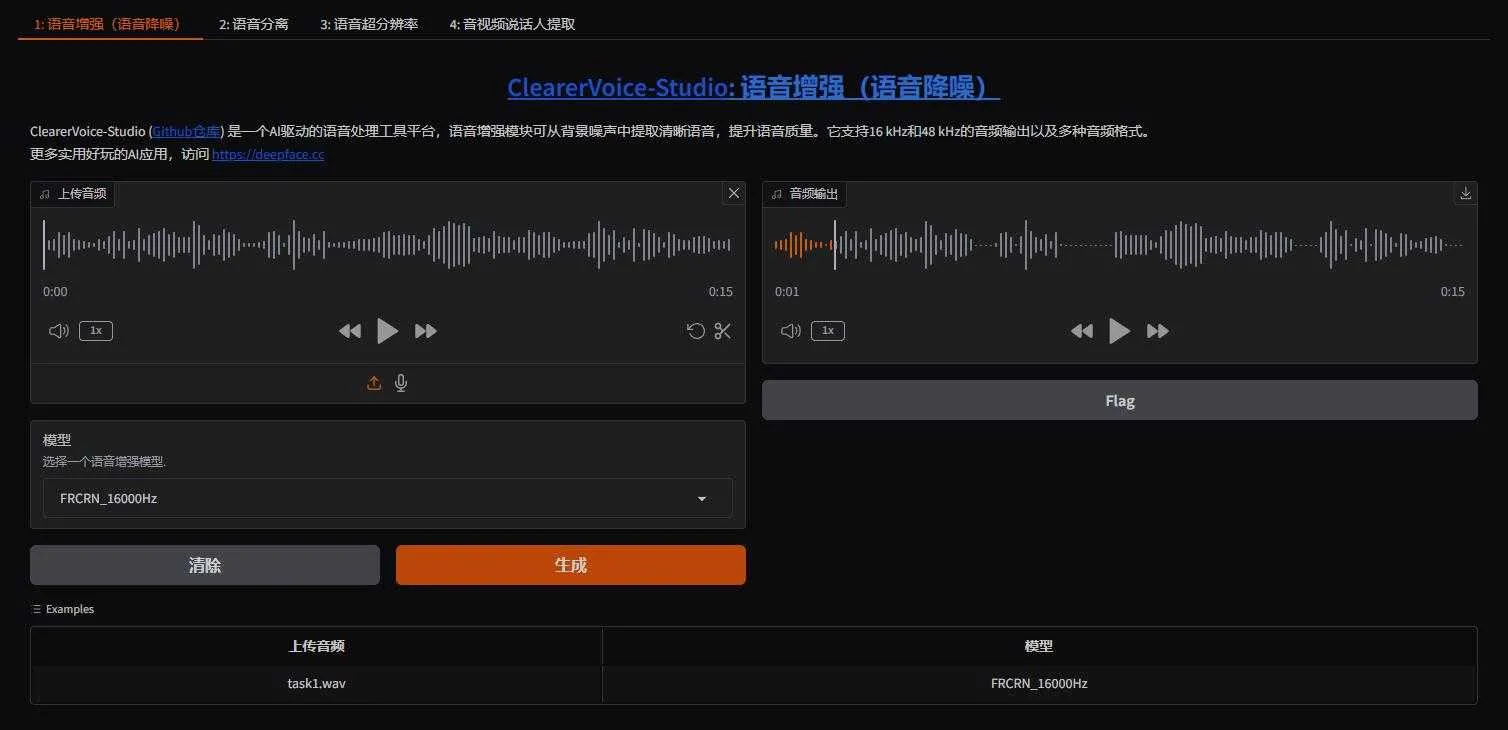
Task: Play the output audio
Action: (1119, 331)
